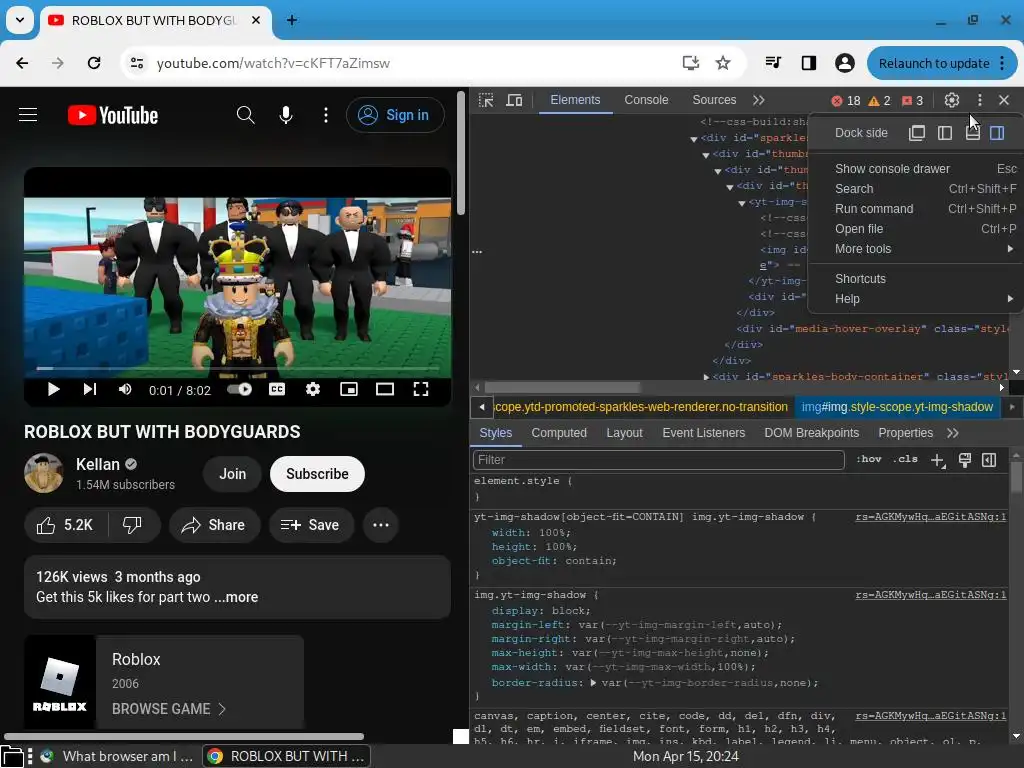
Task: Expand sparkles-body-container div node
Action: pyautogui.click(x=706, y=377)
